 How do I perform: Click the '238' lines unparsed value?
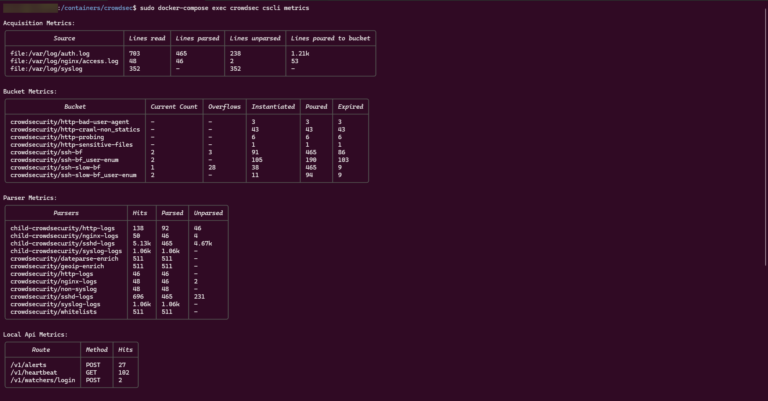236,53
